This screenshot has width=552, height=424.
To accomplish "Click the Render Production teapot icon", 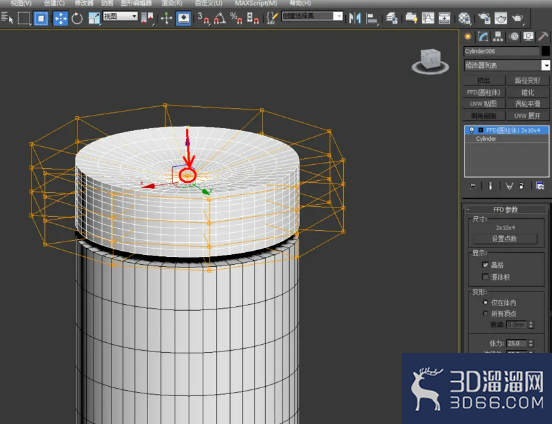I will point(518,18).
